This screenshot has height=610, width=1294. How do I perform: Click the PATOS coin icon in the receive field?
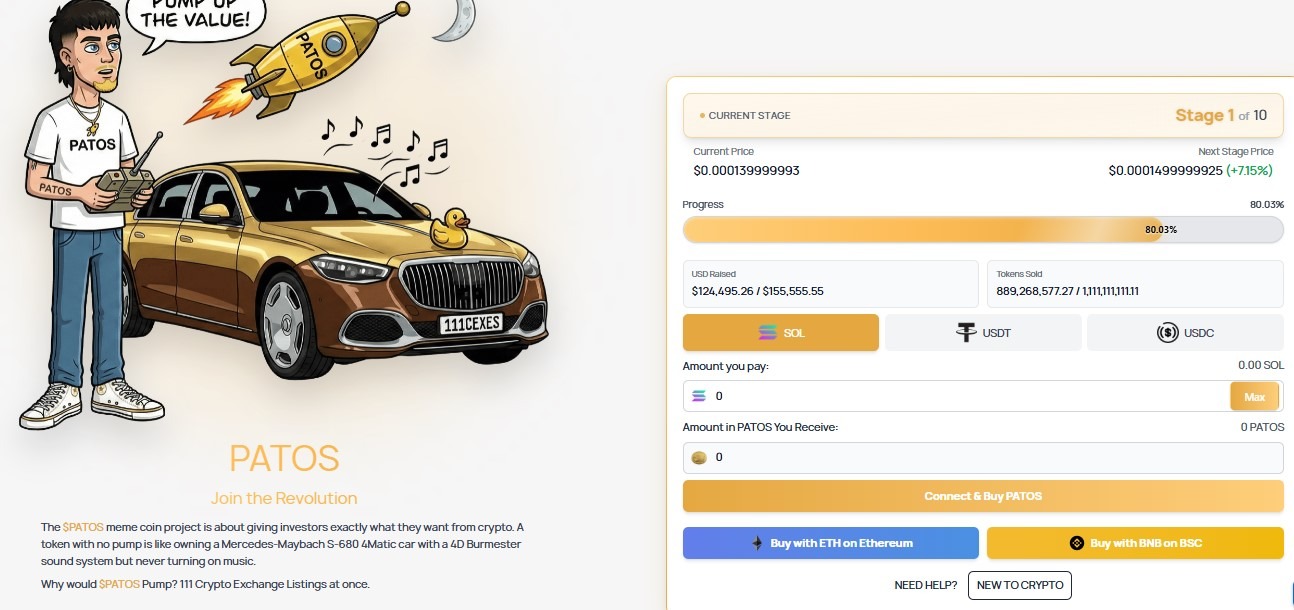click(x=699, y=458)
